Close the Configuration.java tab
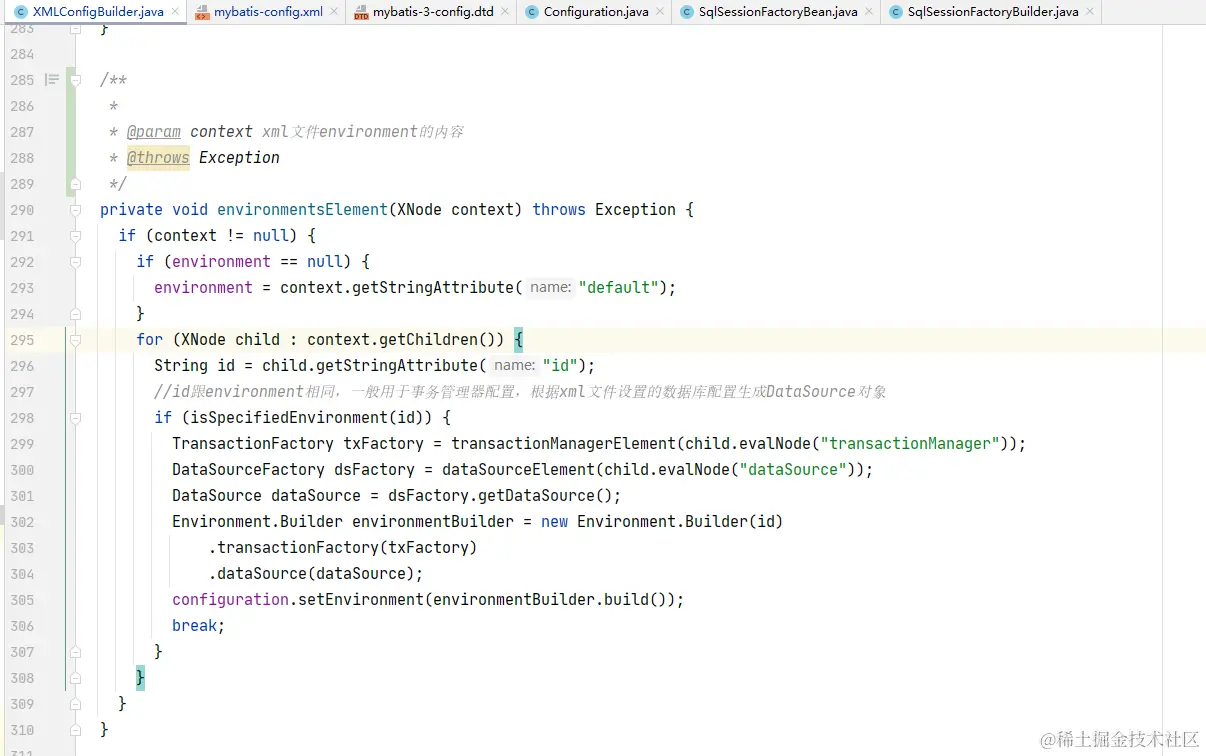1206x756 pixels. [x=660, y=12]
